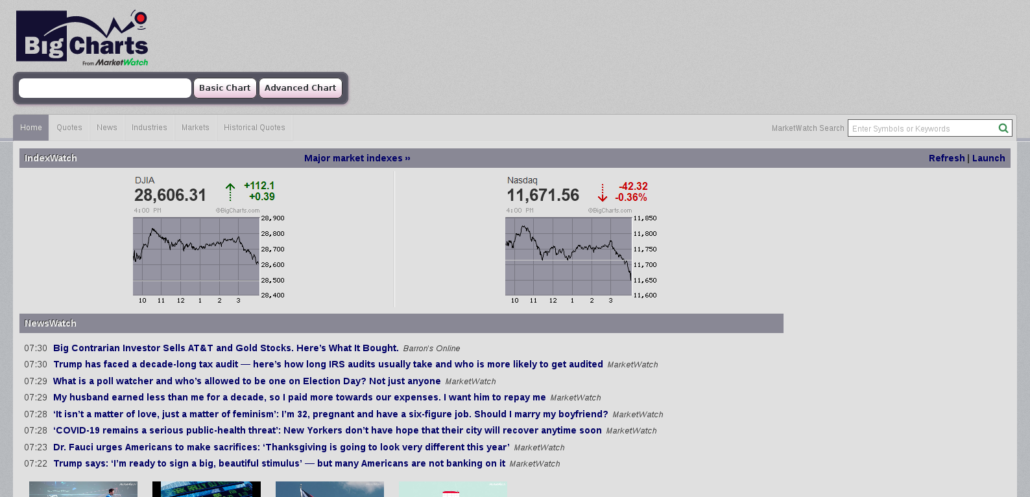Click the Nasdaq value 11,671.56
This screenshot has width=1030, height=497.
tap(543, 195)
